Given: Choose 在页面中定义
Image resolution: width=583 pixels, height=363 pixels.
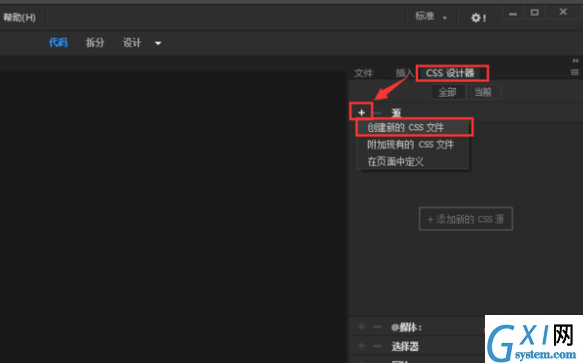Looking at the screenshot, I should [x=412, y=161].
